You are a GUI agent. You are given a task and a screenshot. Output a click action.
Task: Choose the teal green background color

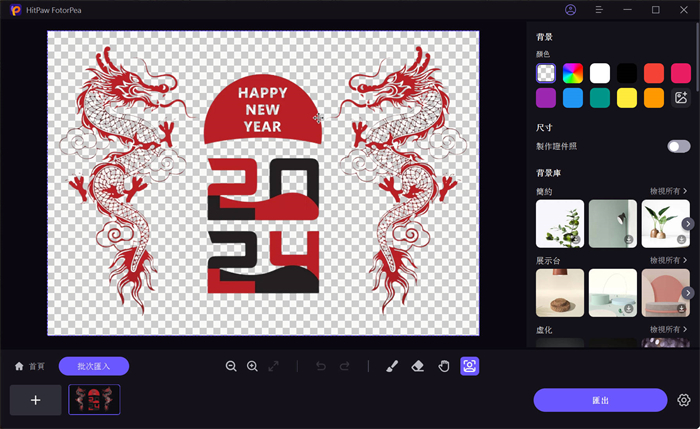pyautogui.click(x=600, y=98)
